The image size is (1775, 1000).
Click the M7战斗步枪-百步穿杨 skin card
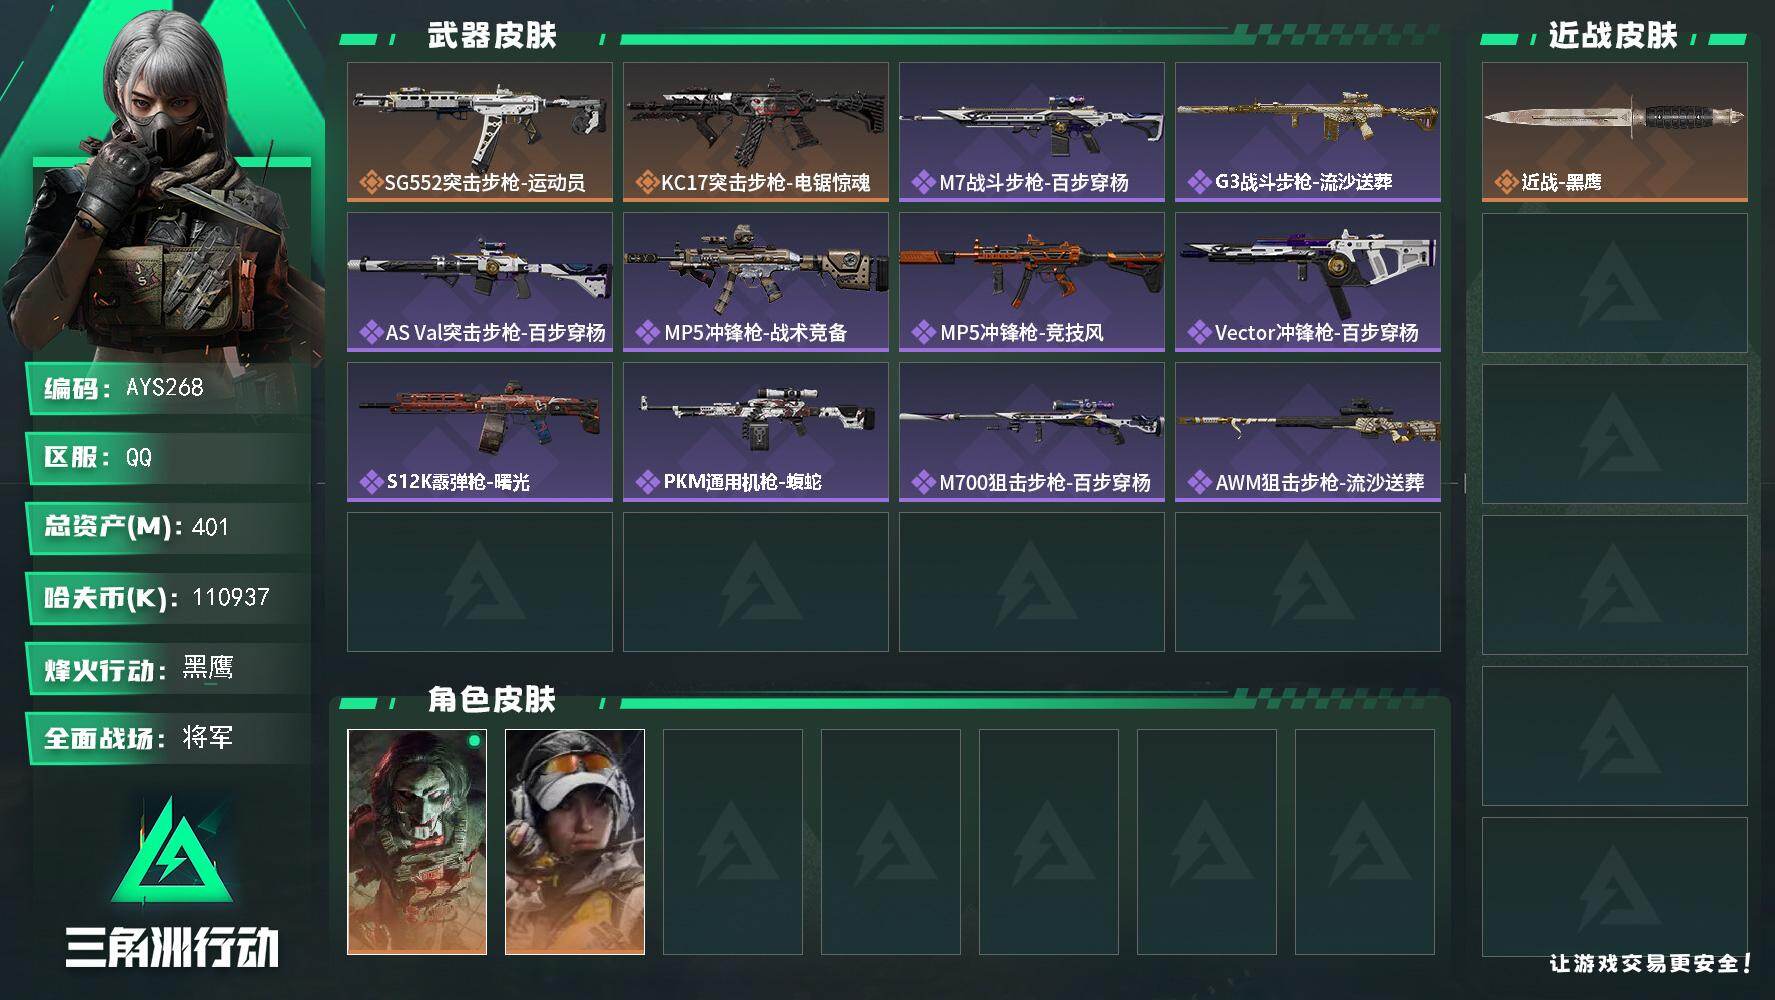(x=1032, y=132)
